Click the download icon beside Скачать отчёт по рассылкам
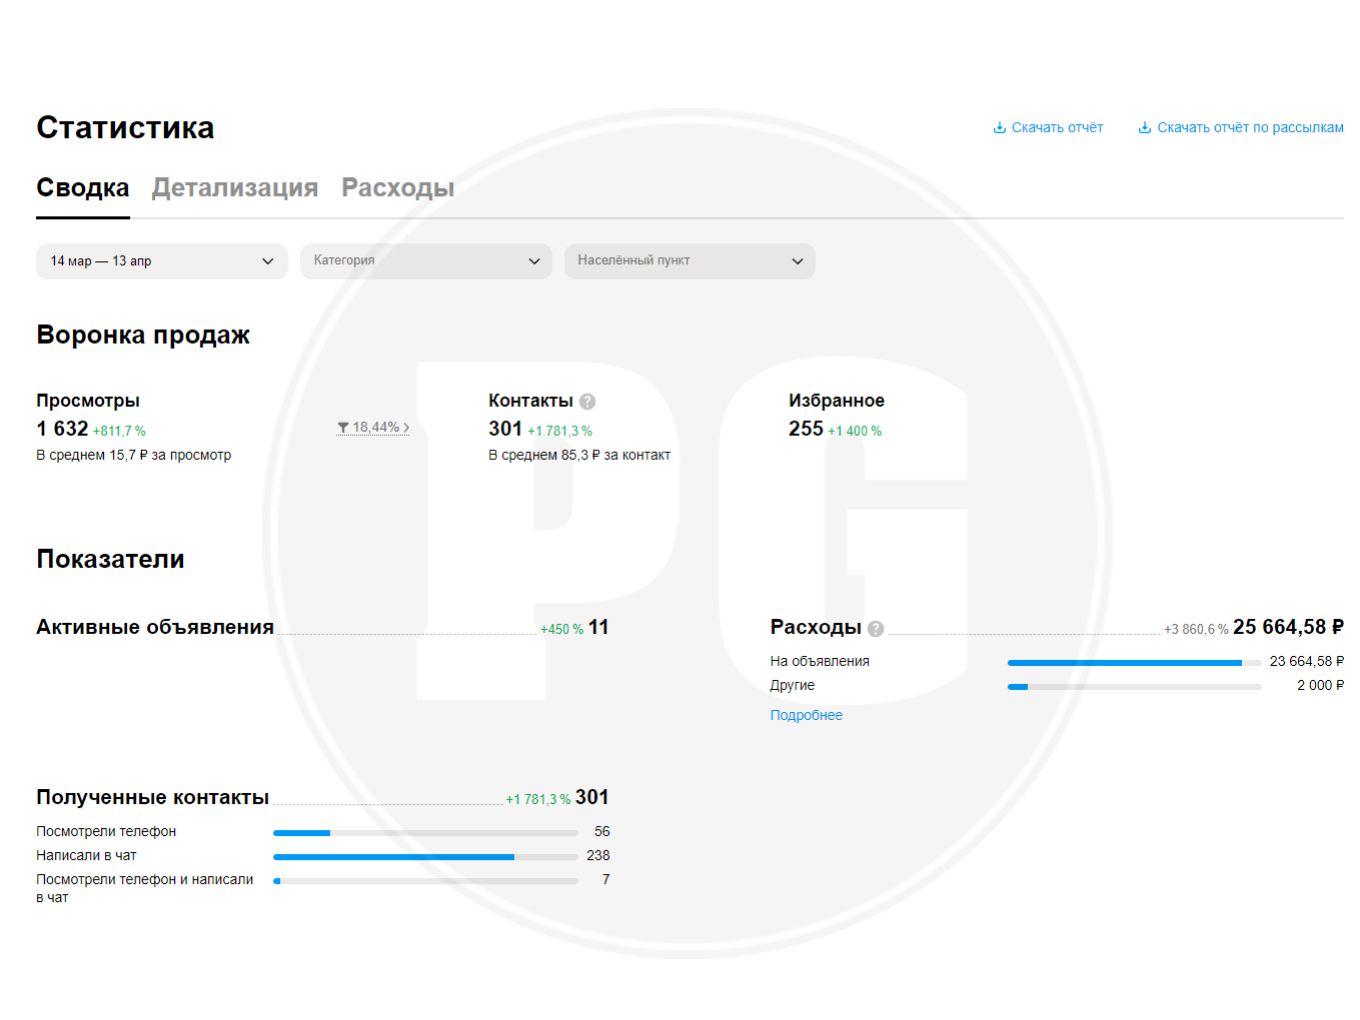The image size is (1360, 1020). click(1145, 128)
